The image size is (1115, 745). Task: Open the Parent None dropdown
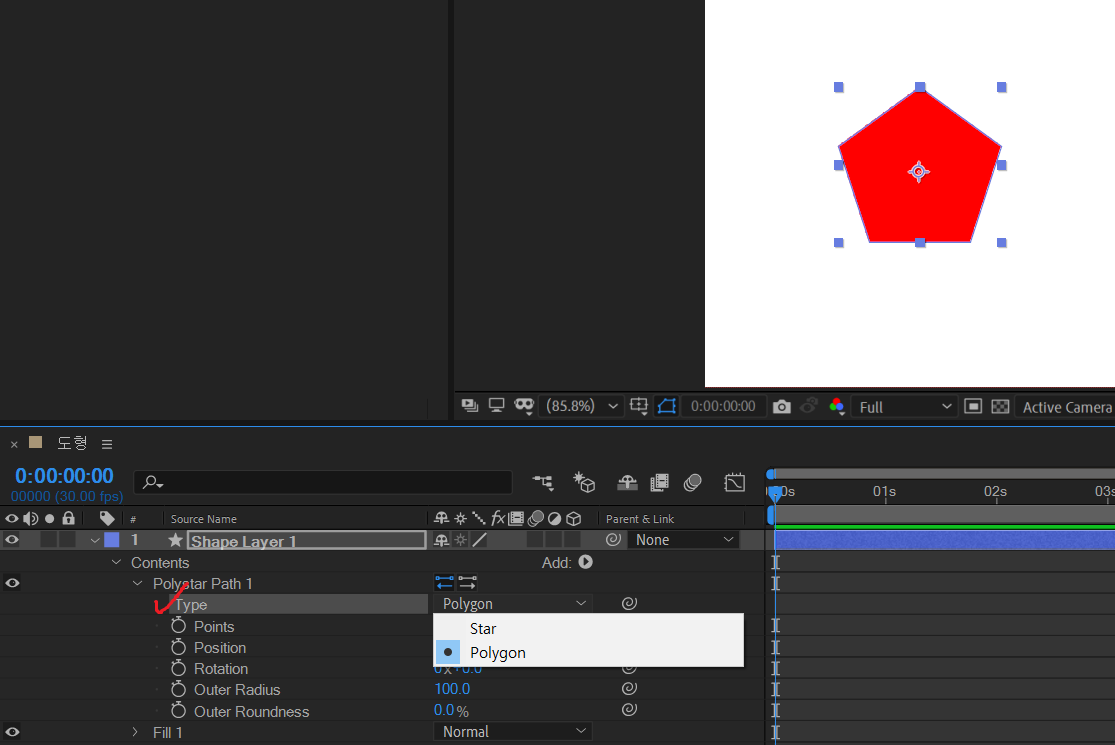(x=683, y=540)
